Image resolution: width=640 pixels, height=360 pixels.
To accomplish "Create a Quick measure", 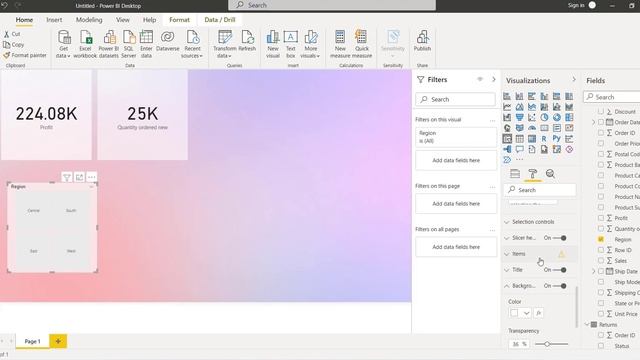I will [362, 44].
